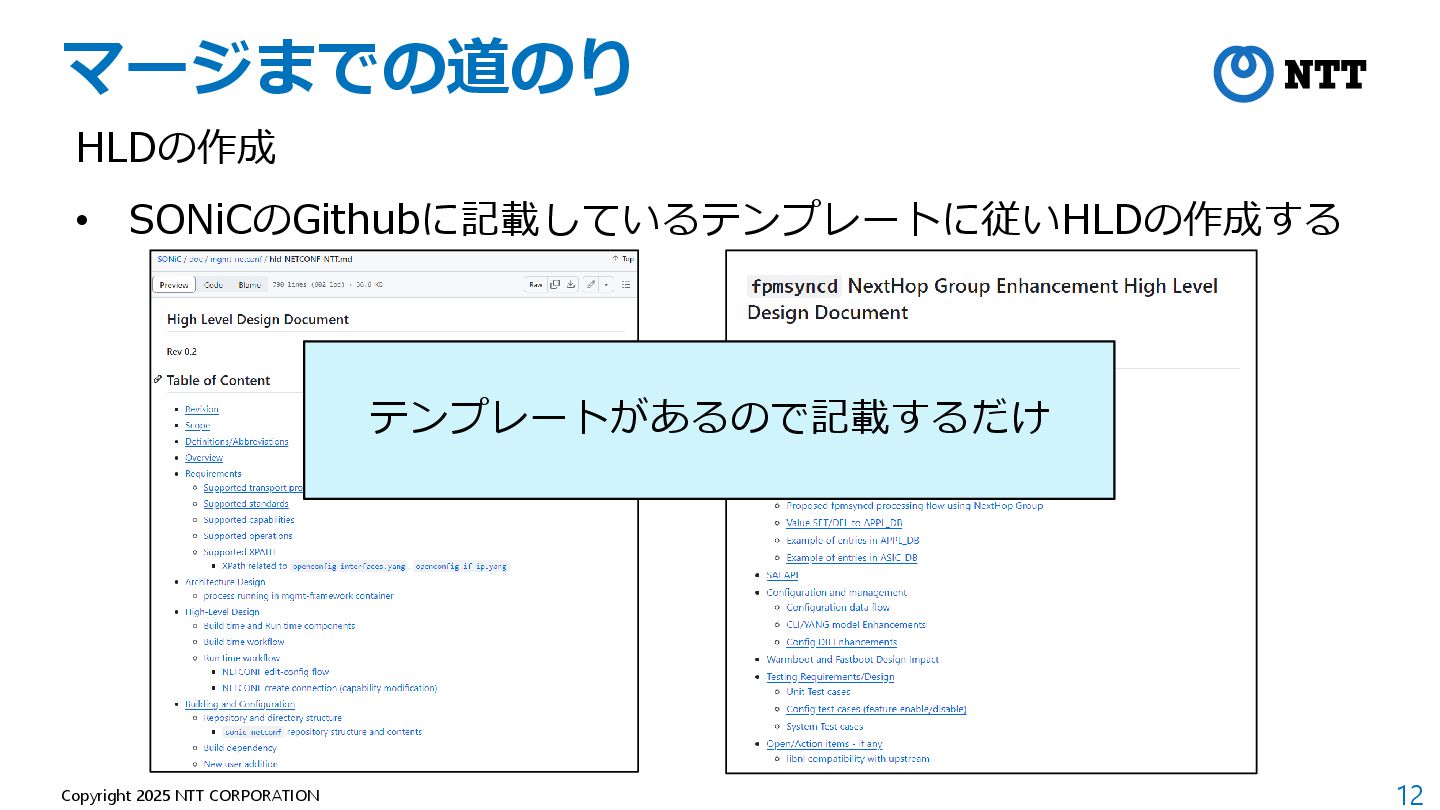
Task: Open CLI/YANG model Enhancements link
Action: tap(856, 625)
